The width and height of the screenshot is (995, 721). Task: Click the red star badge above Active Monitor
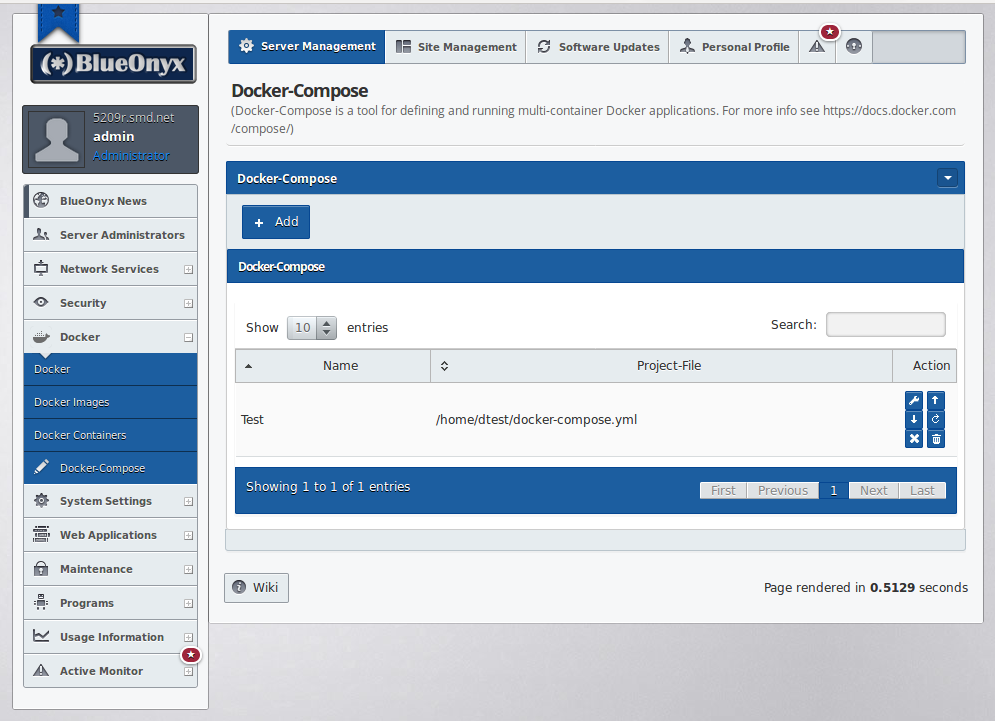coord(190,654)
